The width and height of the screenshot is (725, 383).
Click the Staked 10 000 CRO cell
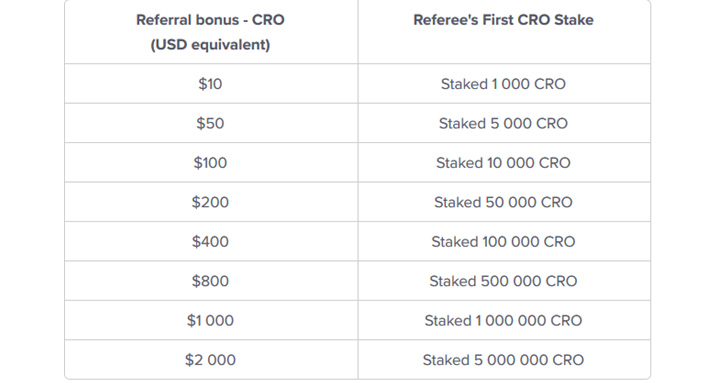click(x=503, y=162)
